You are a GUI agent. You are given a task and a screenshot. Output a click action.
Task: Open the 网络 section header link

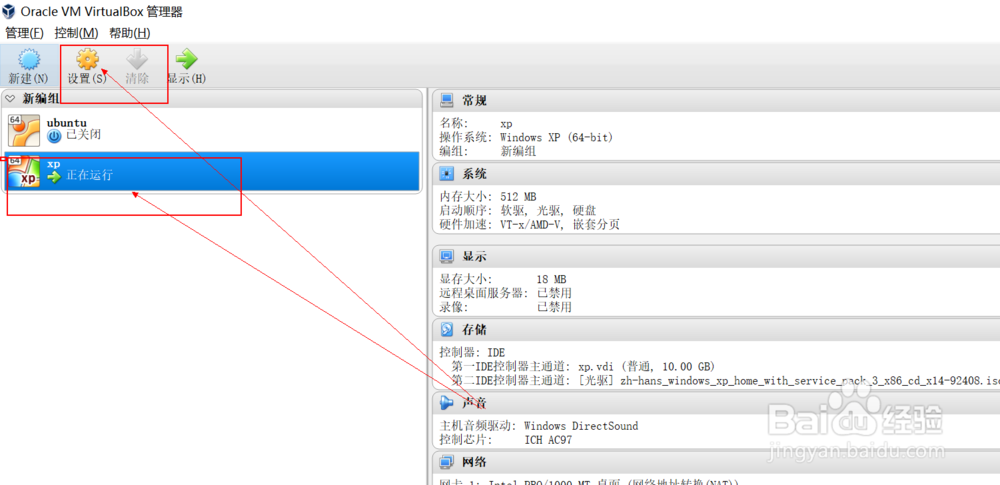tap(474, 461)
